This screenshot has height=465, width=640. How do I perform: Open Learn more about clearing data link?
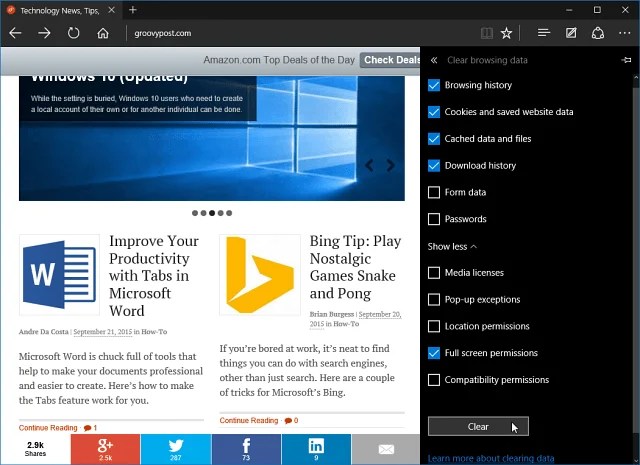[x=491, y=458]
